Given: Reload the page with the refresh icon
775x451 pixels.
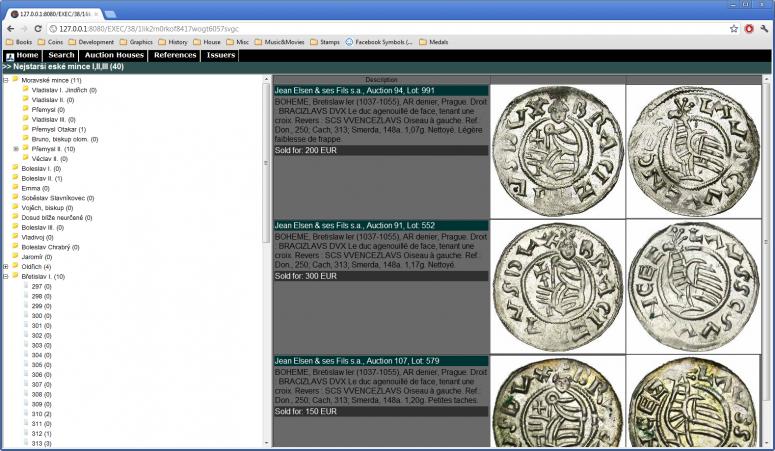Looking at the screenshot, I should coord(38,29).
